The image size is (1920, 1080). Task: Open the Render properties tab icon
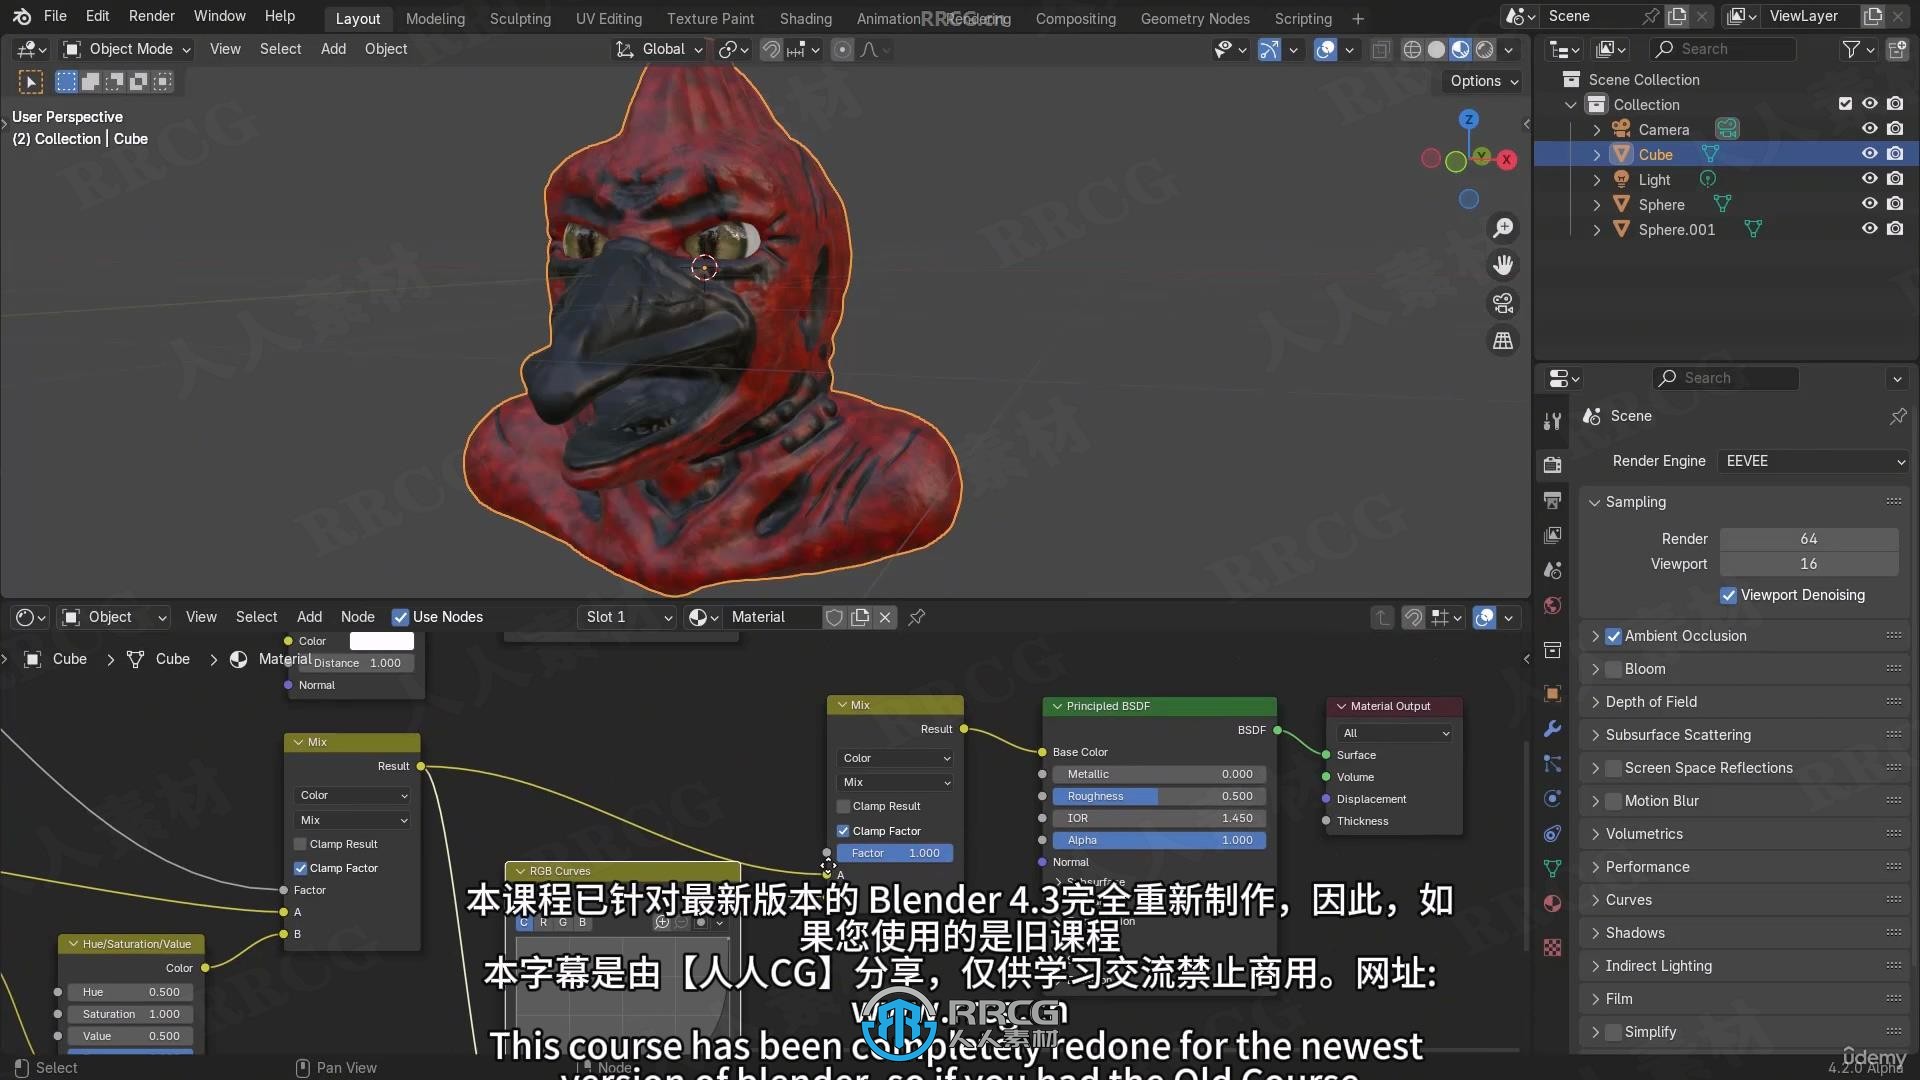(x=1552, y=464)
